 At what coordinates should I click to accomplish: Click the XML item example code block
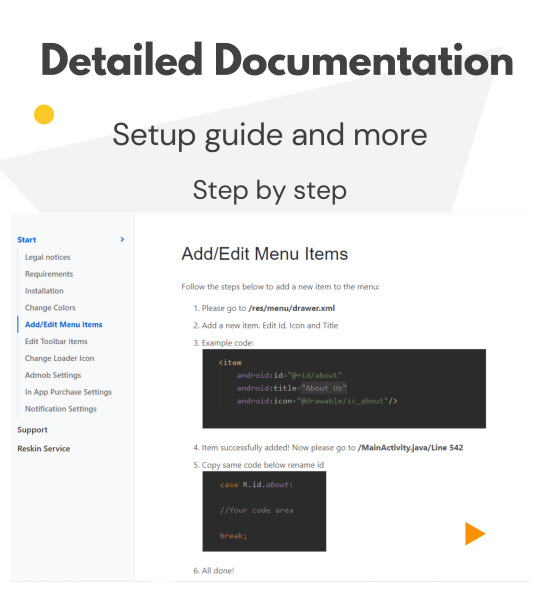click(x=344, y=389)
